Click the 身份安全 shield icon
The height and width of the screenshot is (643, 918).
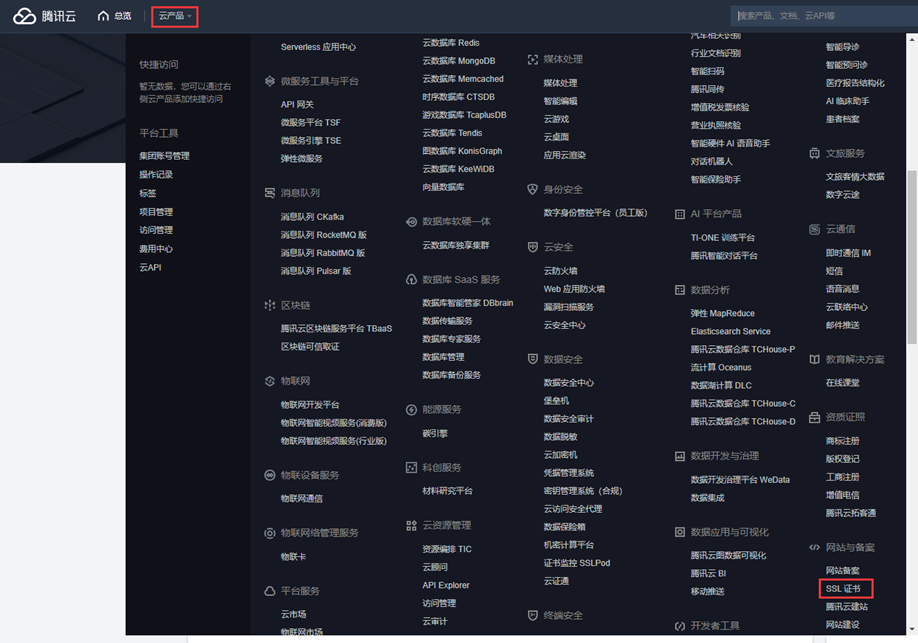pos(532,189)
